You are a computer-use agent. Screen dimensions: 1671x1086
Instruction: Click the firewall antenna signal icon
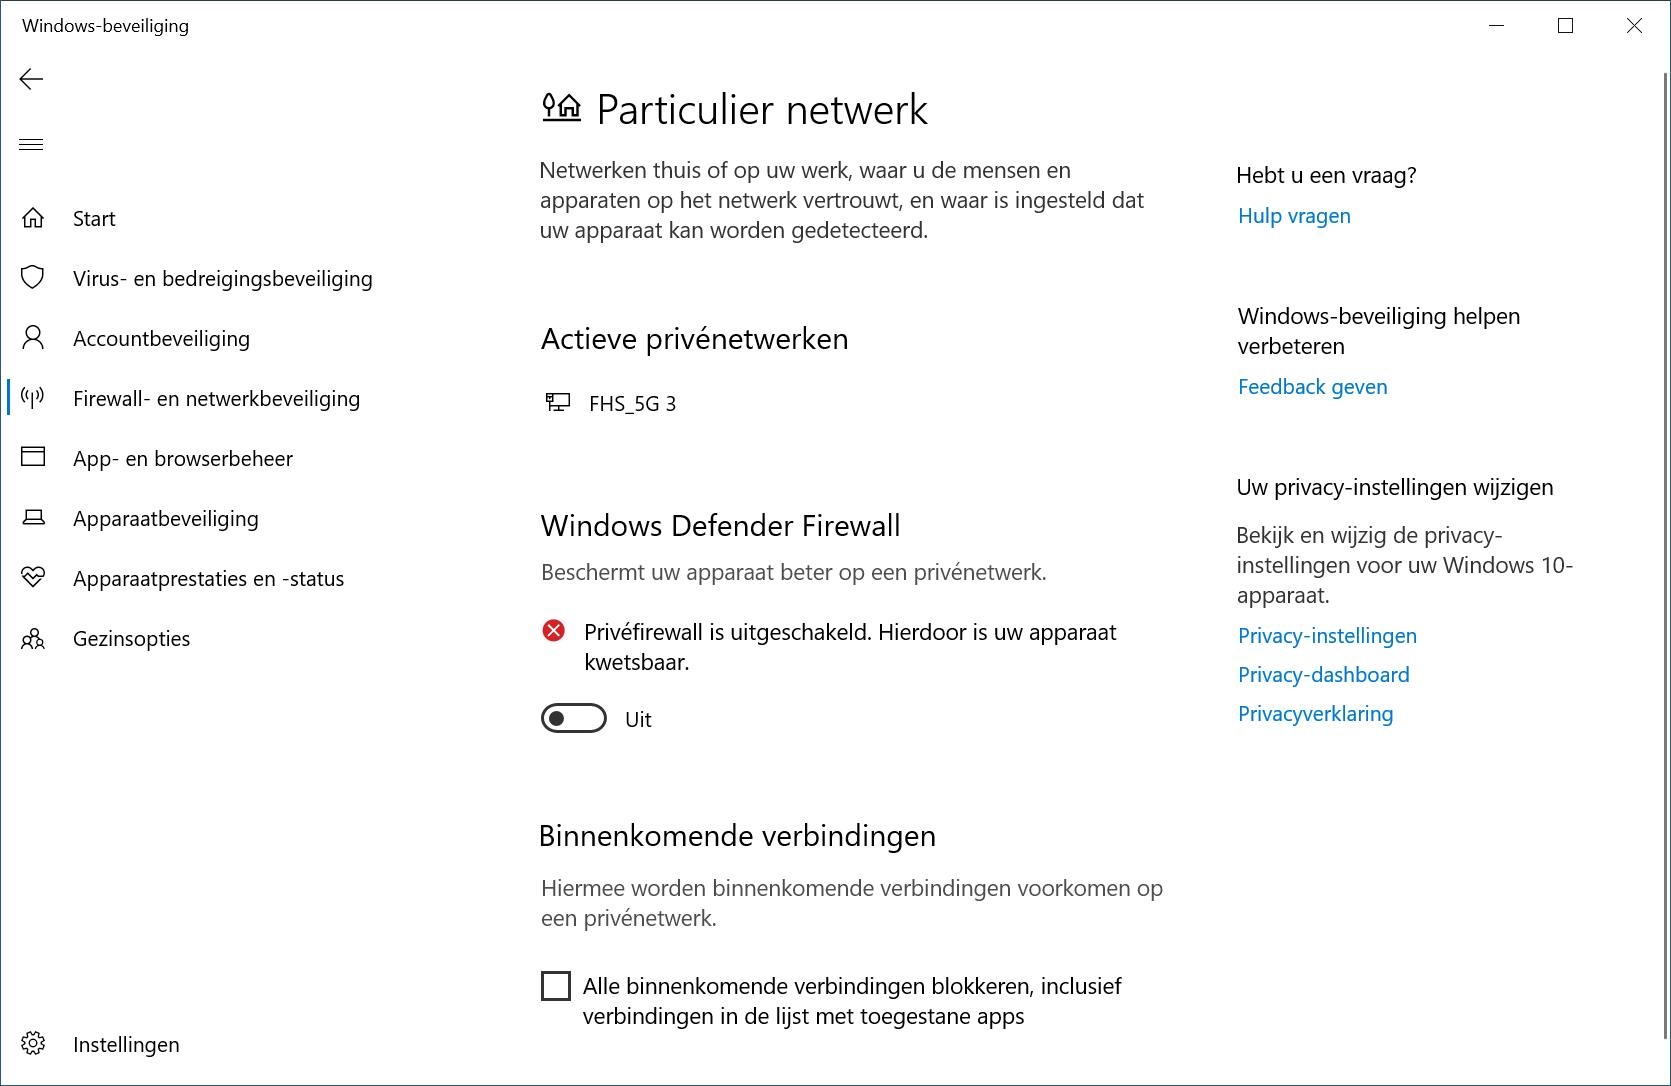pos(33,398)
